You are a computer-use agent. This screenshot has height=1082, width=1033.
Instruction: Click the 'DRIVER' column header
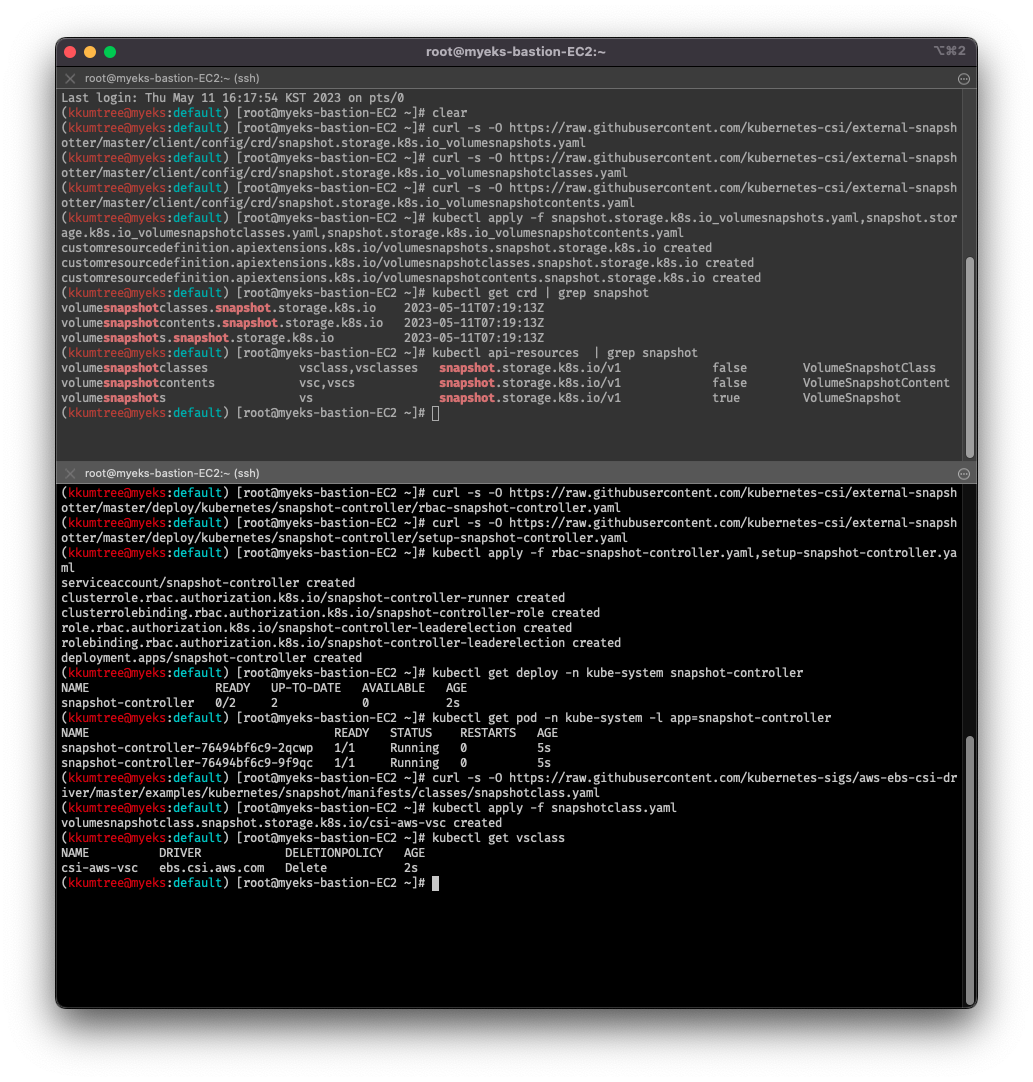(180, 853)
